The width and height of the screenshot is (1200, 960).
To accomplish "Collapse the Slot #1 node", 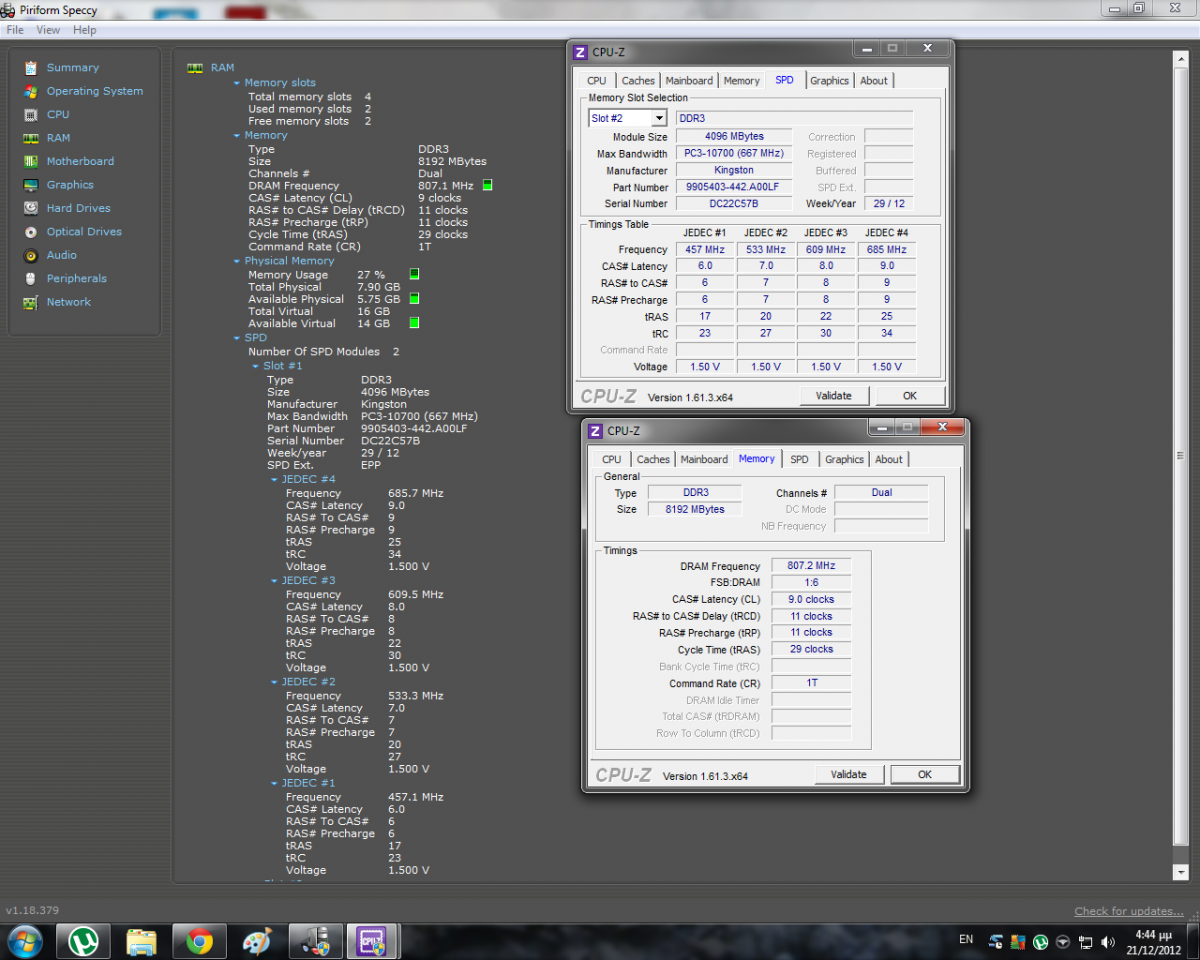I will click(255, 366).
